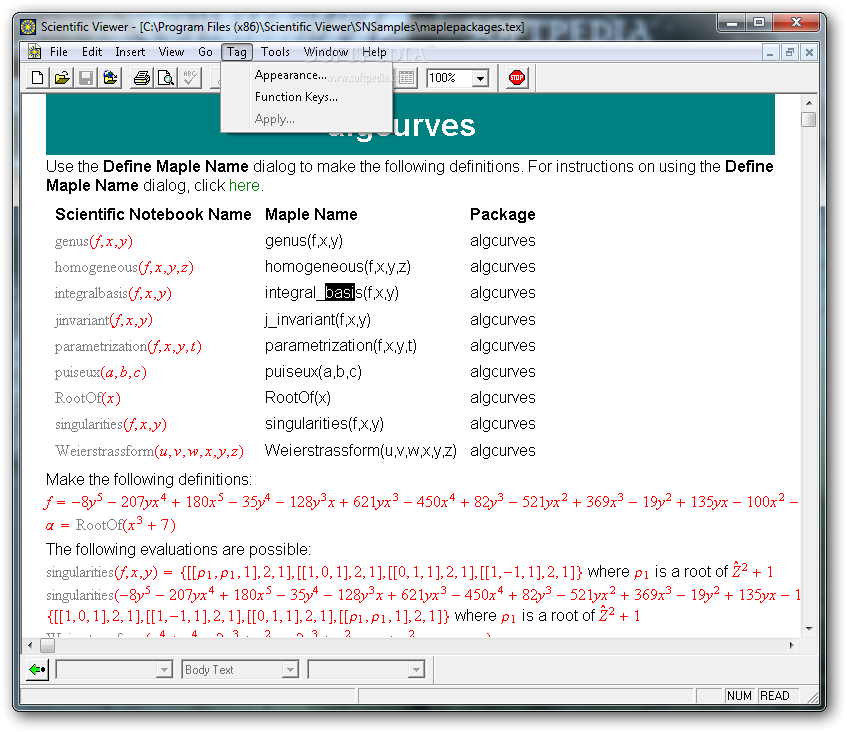The height and width of the screenshot is (732, 847).
Task: Click the Save floppy disk icon
Action: pyautogui.click(x=85, y=78)
